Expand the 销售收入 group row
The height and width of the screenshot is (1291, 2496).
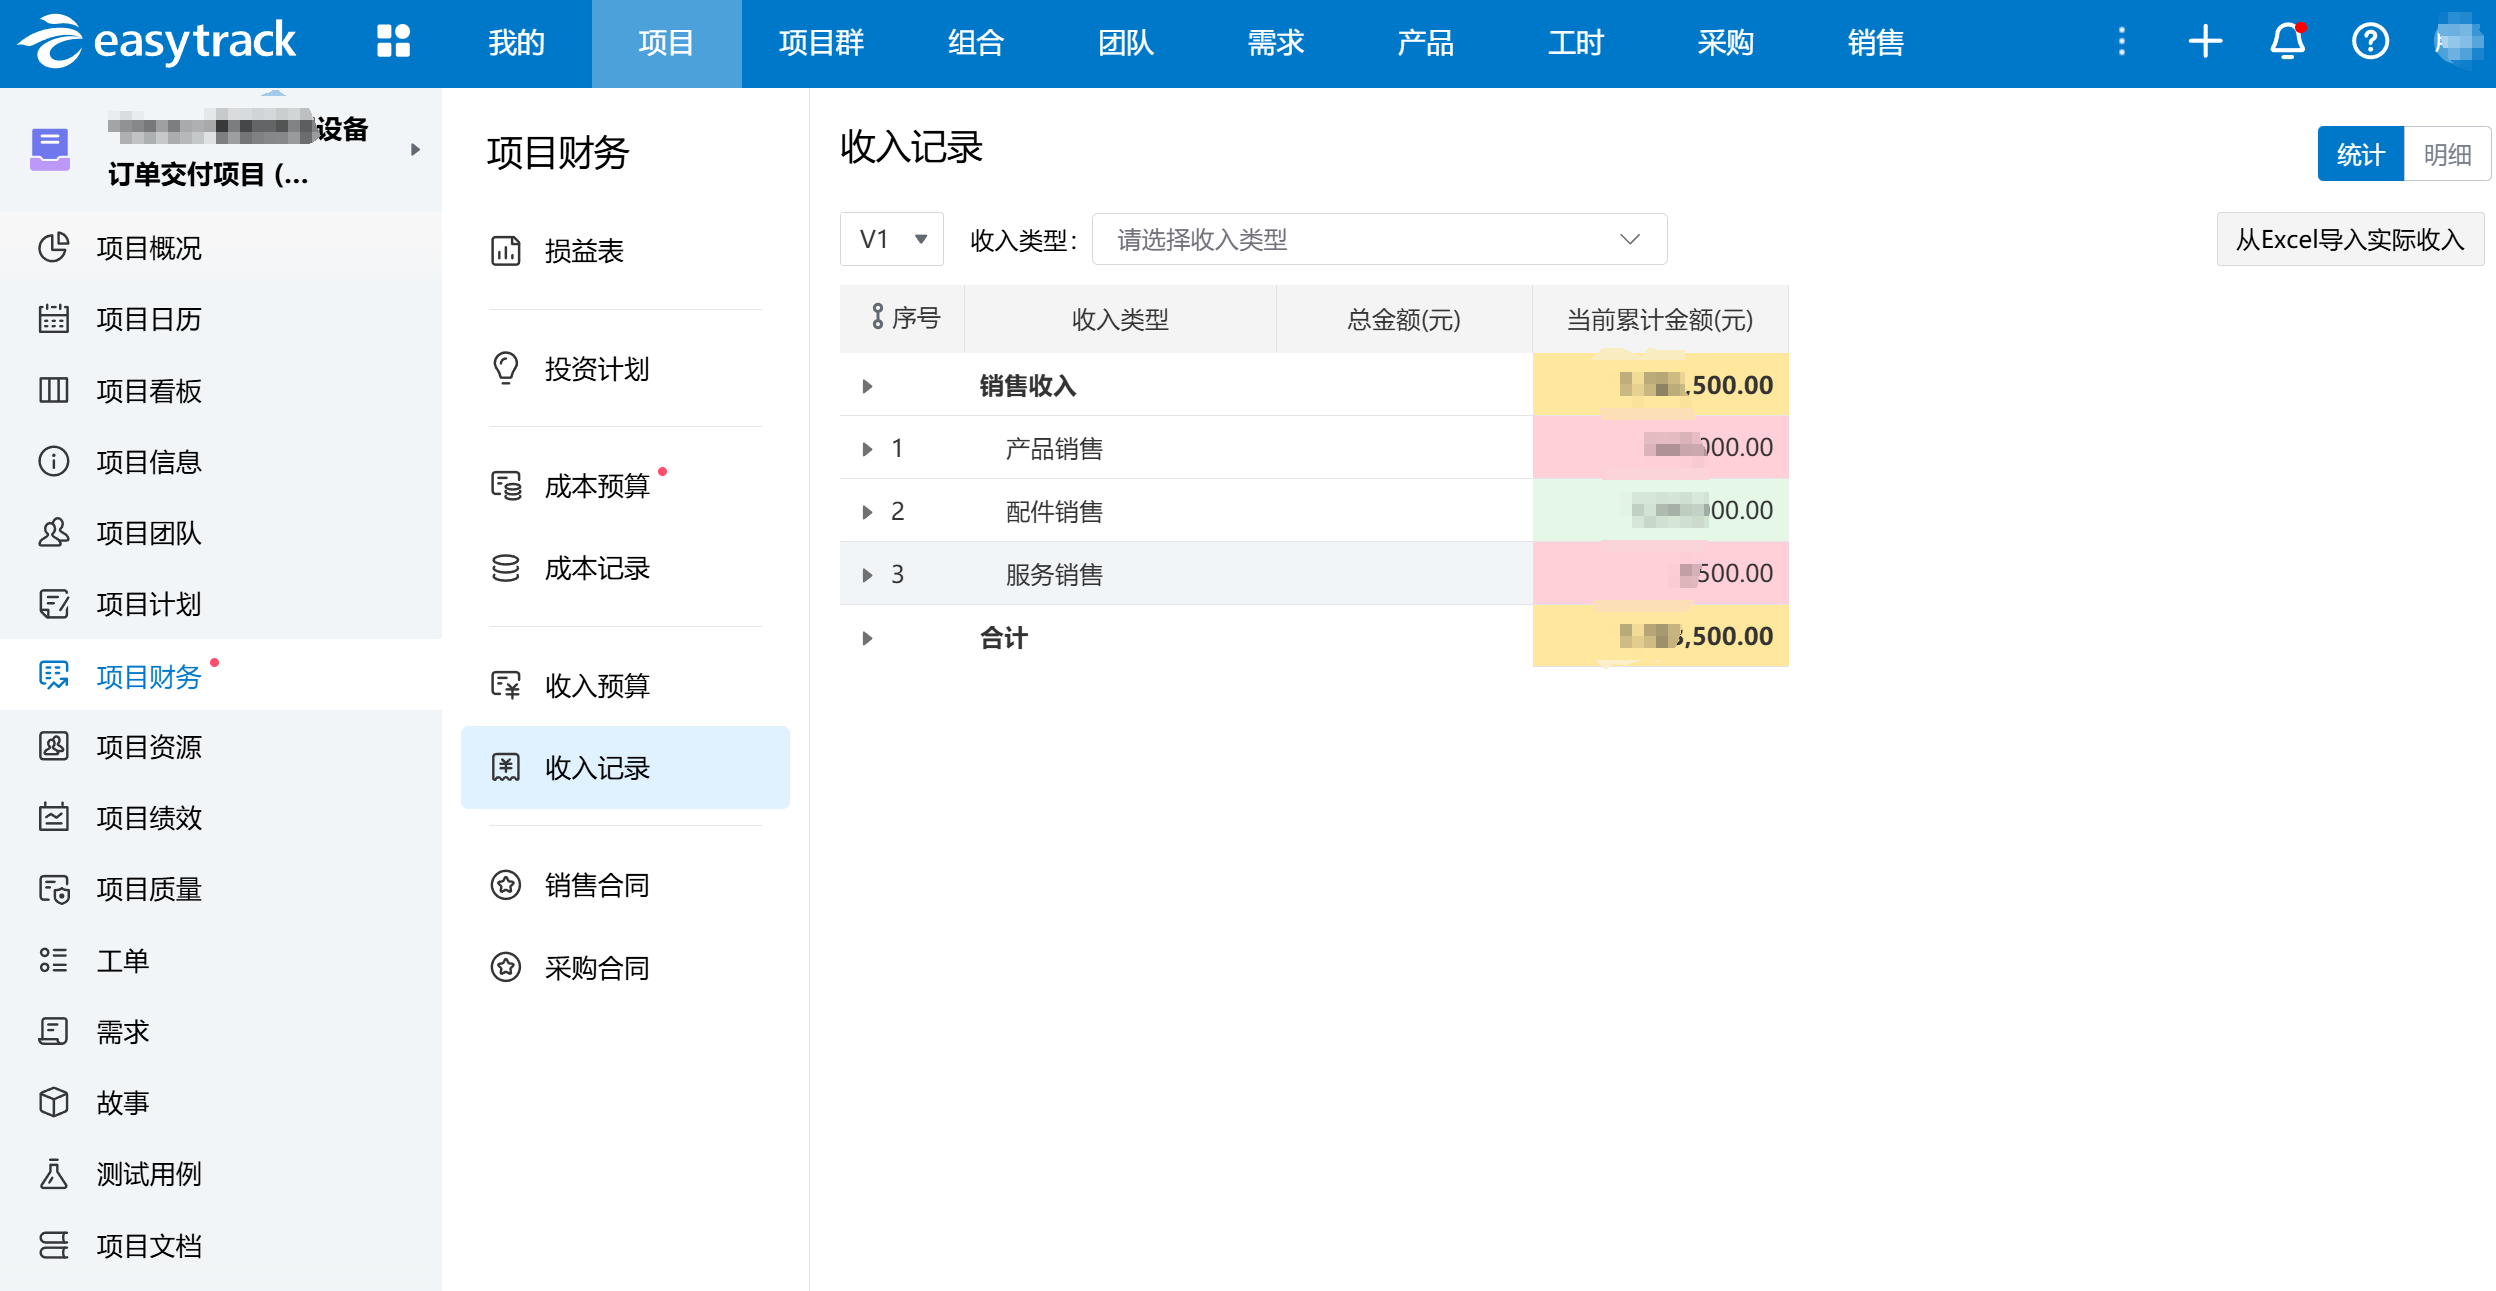point(867,386)
